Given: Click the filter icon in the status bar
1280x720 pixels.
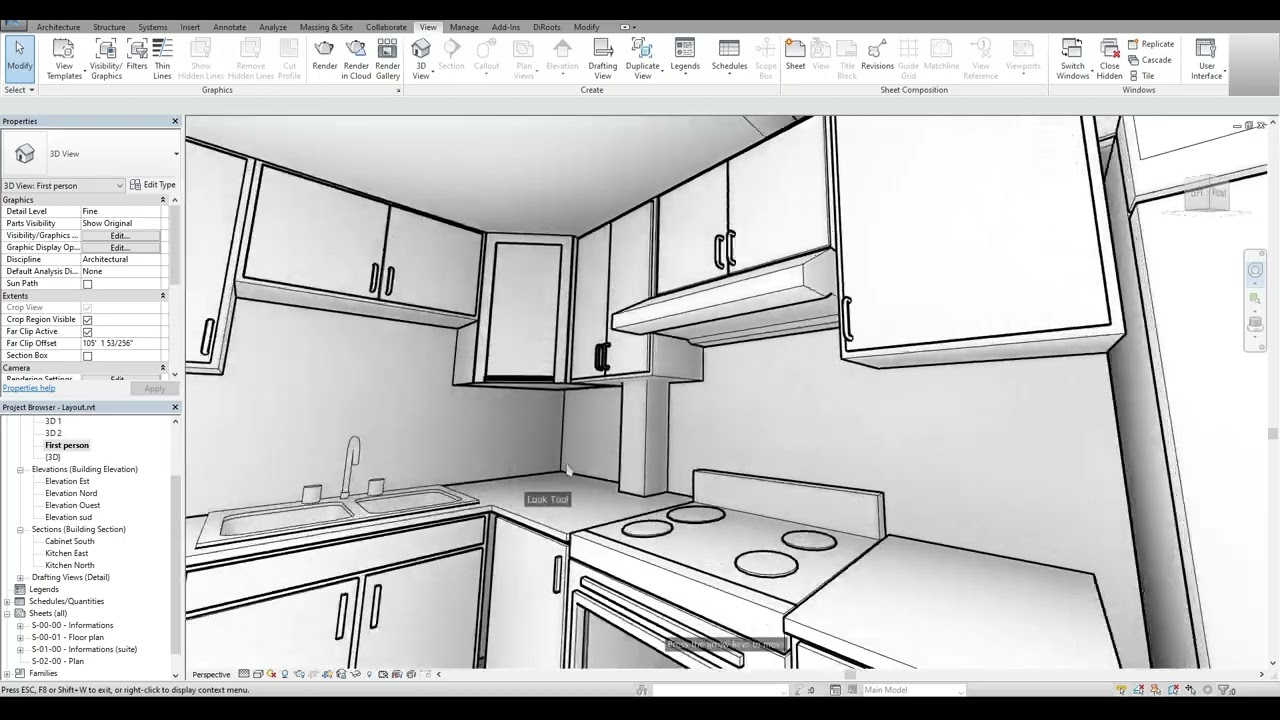Looking at the screenshot, I should click(1223, 690).
